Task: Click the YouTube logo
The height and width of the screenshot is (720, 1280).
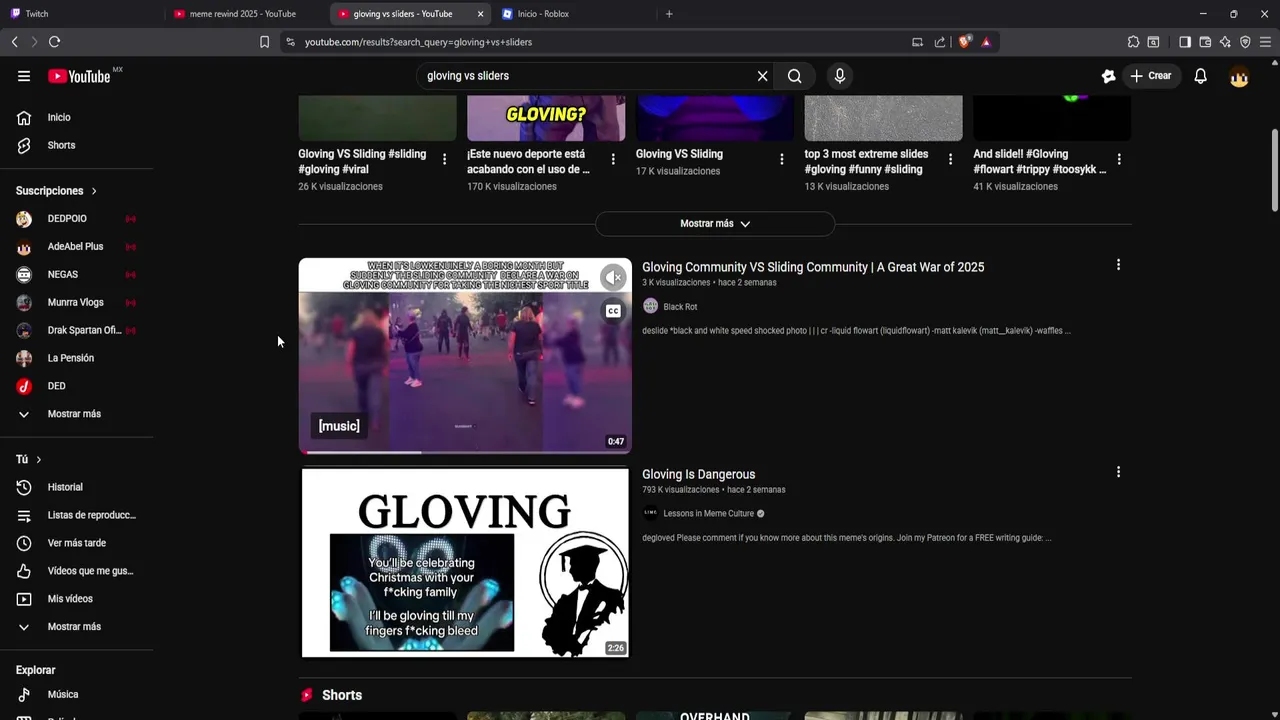Action: (x=80, y=76)
